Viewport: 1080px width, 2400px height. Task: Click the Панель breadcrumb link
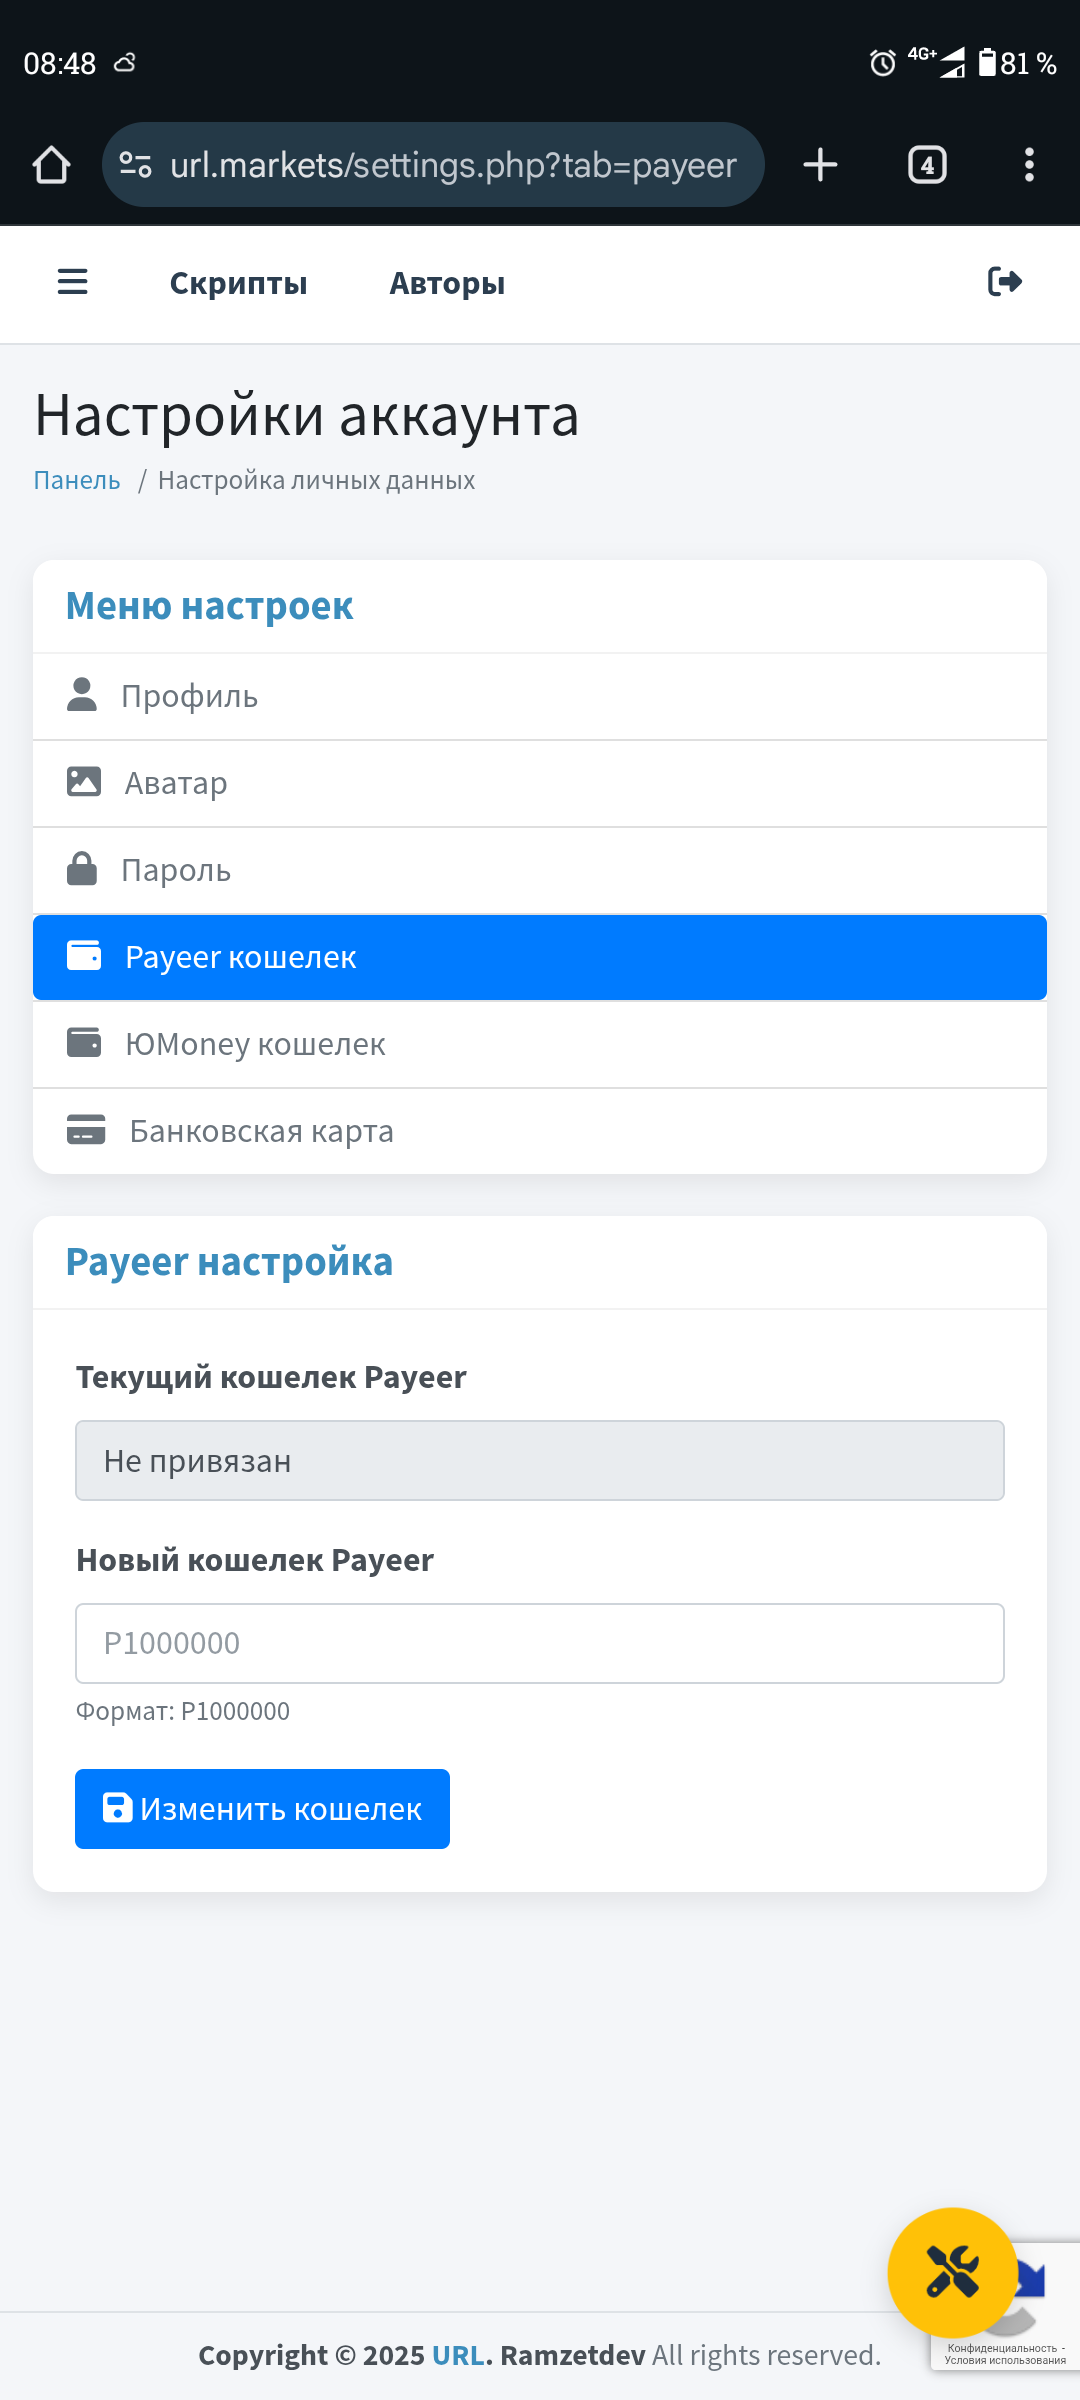(x=77, y=481)
